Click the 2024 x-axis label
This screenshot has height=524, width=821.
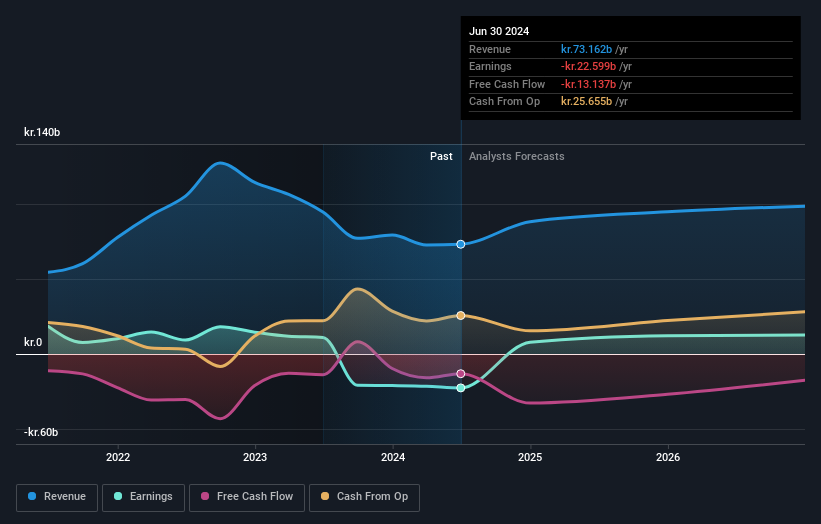tap(393, 458)
